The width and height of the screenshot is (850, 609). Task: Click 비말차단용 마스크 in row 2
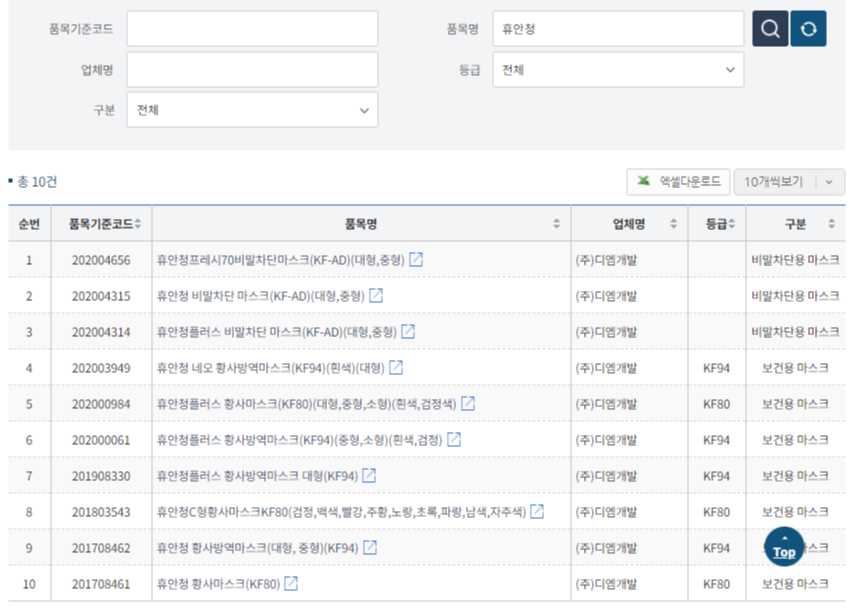pos(795,296)
